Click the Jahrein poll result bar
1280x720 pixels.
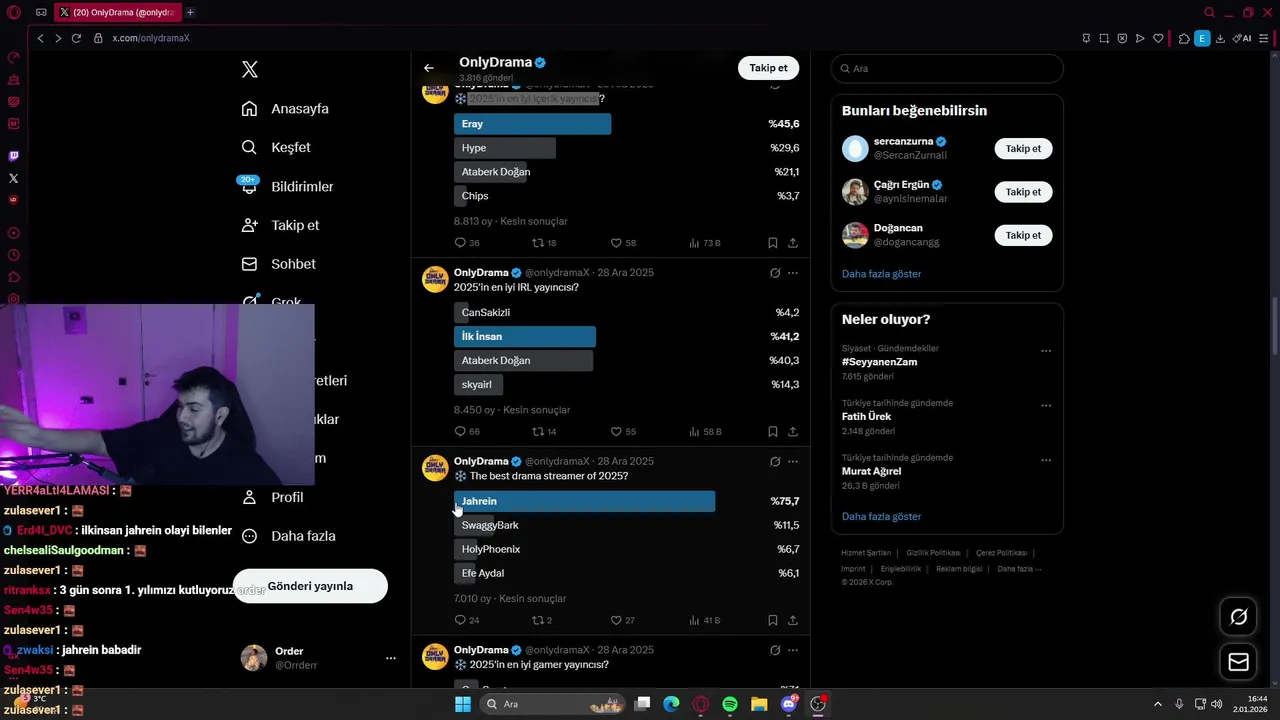click(584, 501)
